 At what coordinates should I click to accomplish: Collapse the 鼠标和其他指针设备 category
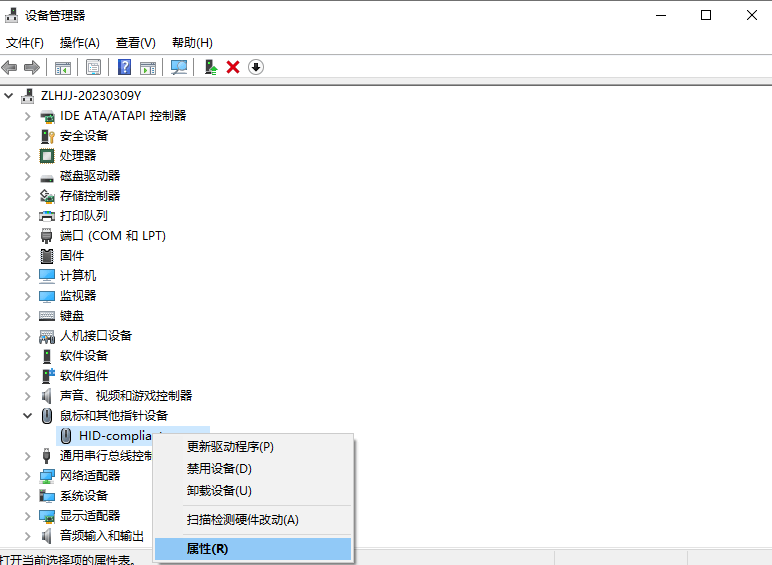[28, 416]
